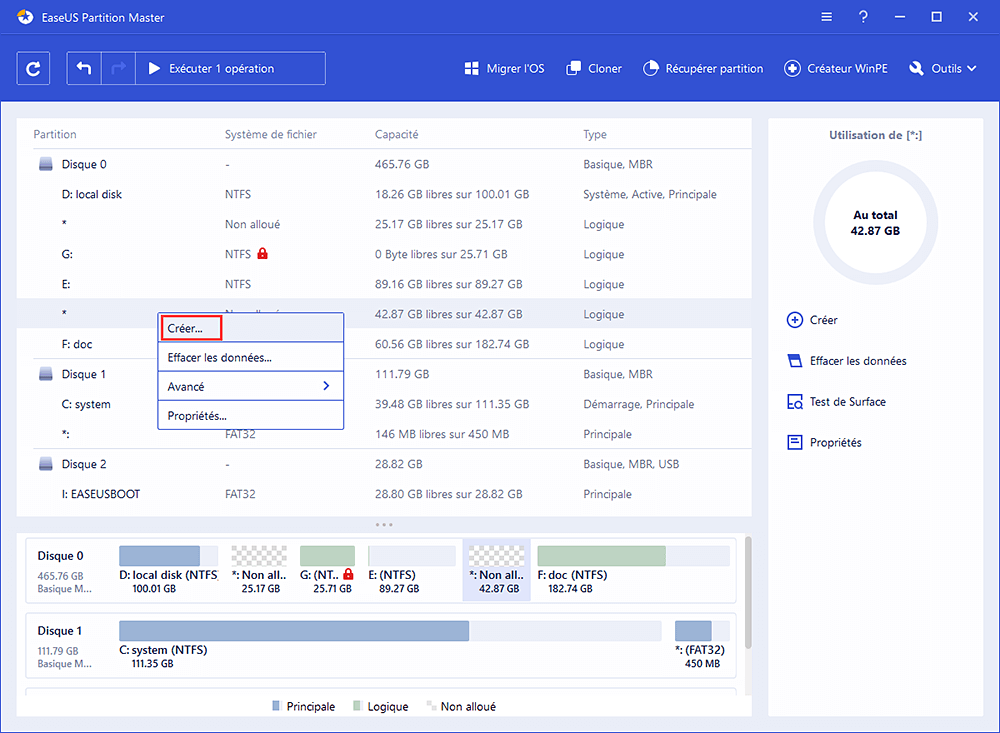Click the Cloner copy icon
The height and width of the screenshot is (733, 1000).
(573, 68)
